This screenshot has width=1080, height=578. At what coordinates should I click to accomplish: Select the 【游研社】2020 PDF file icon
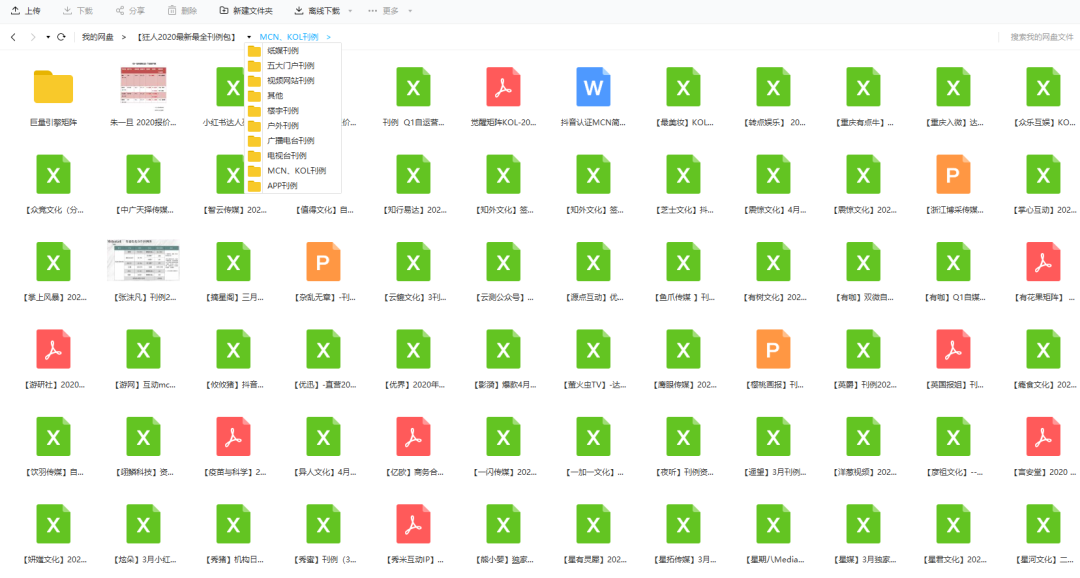click(53, 349)
